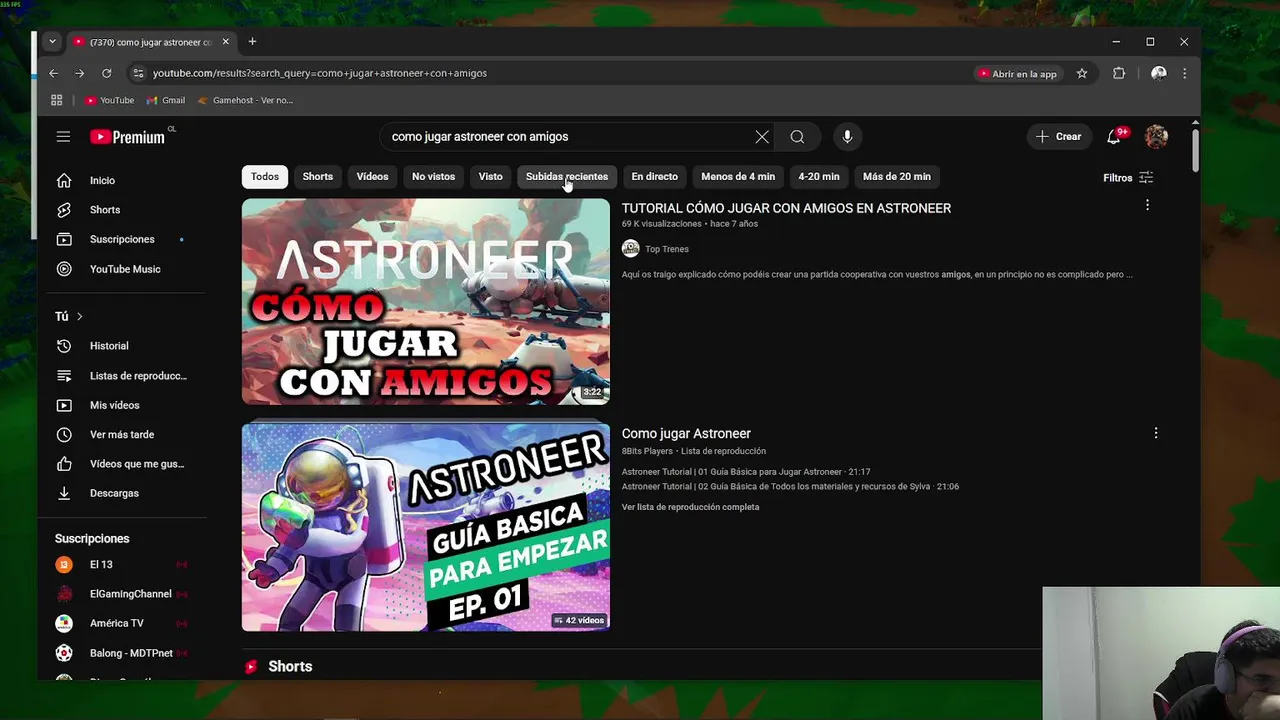Go forward in the browser

(x=80, y=73)
